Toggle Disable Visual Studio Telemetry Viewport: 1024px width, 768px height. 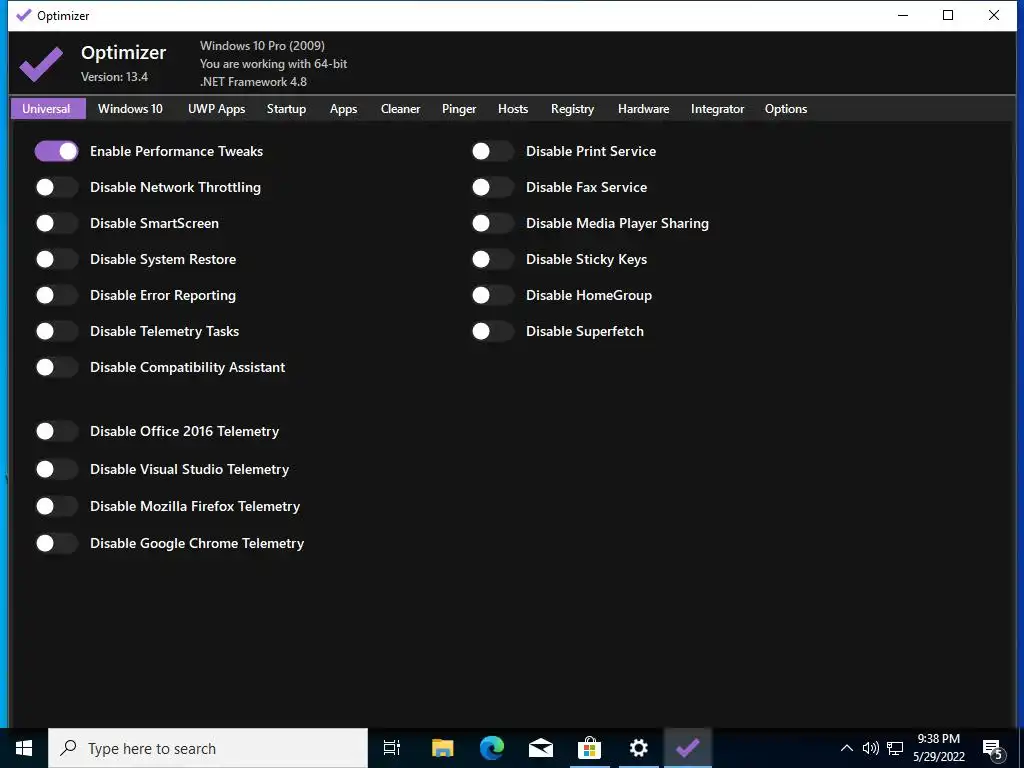(x=56, y=469)
